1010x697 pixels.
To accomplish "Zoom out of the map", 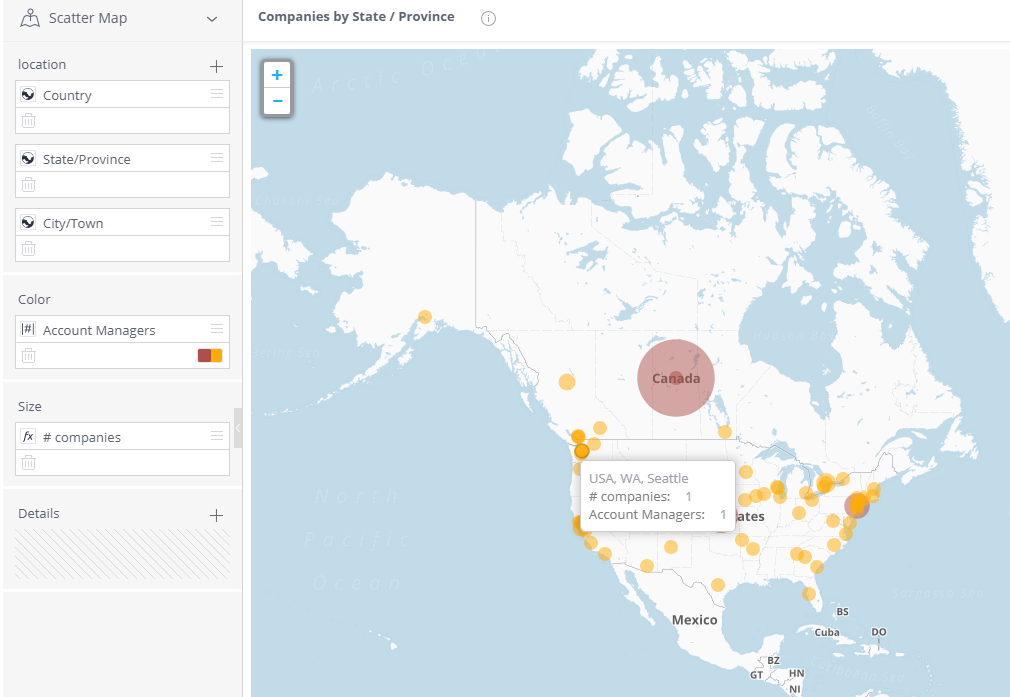I will click(277, 100).
